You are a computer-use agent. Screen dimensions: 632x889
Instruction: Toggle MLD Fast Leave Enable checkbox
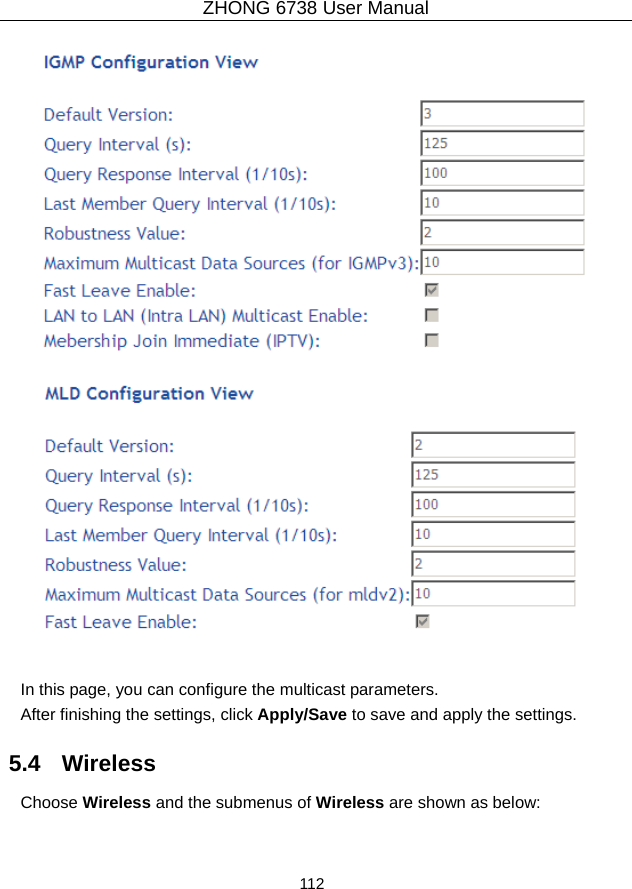coord(422,622)
